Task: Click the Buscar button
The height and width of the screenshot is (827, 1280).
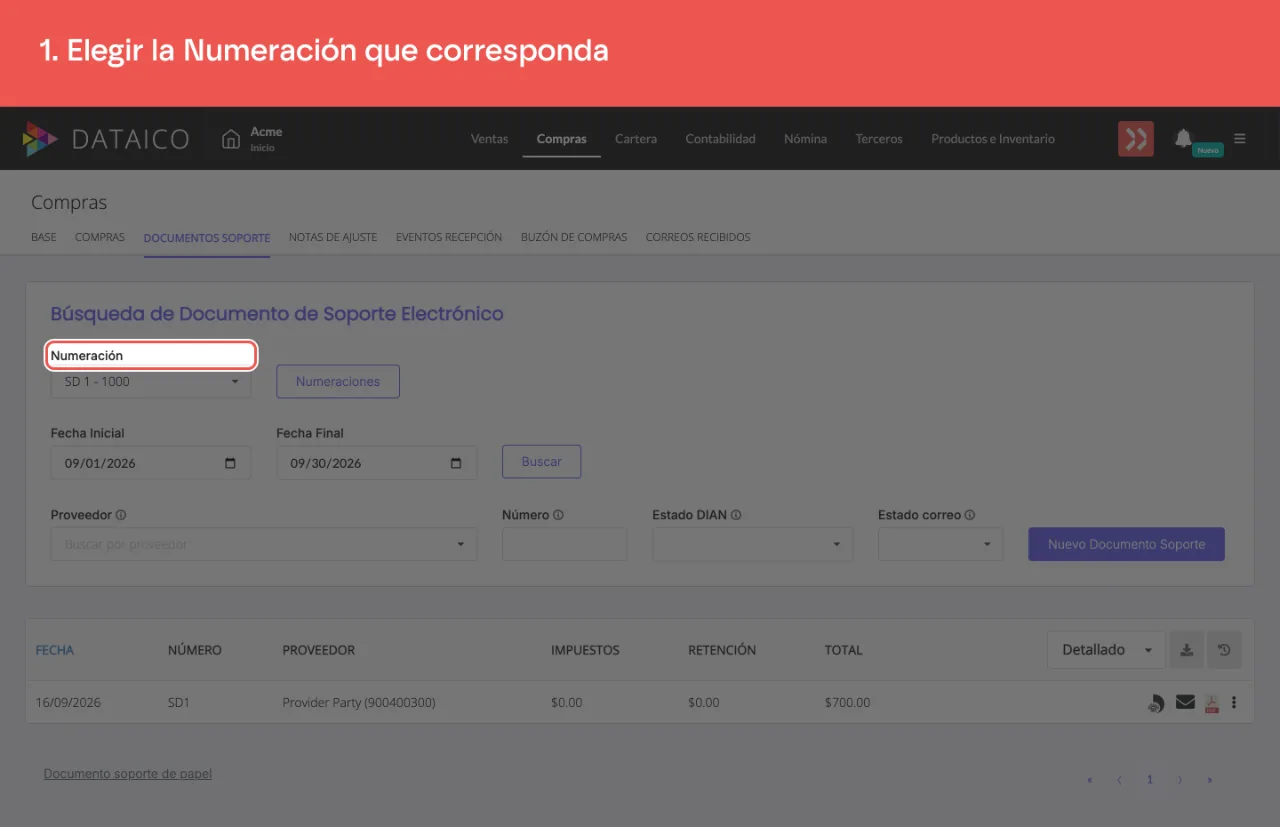Action: click(x=542, y=462)
